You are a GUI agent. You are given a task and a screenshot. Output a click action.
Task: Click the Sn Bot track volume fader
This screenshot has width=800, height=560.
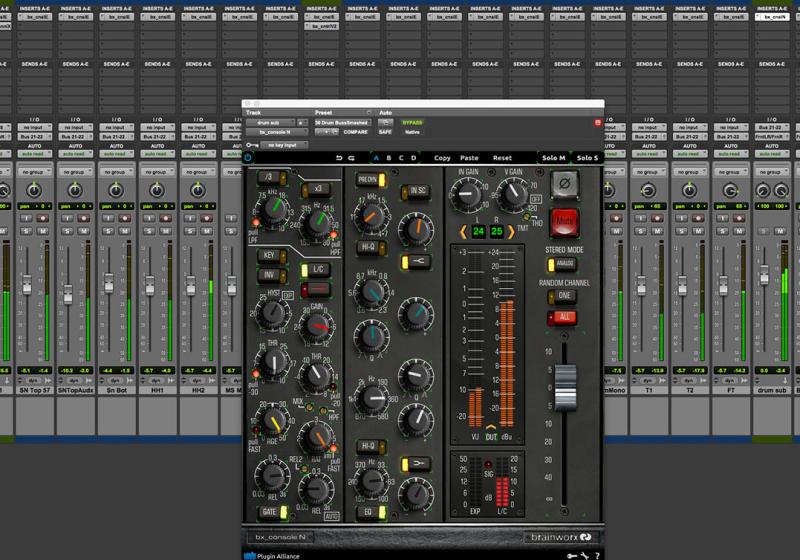(109, 283)
